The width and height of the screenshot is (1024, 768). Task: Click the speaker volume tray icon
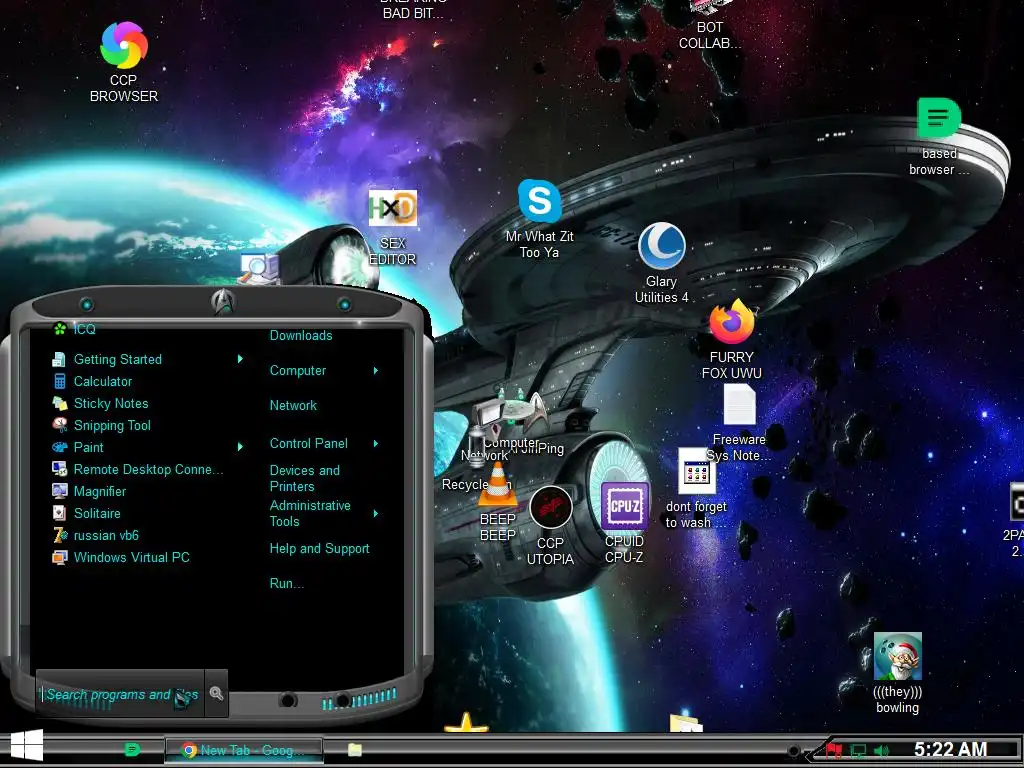881,751
